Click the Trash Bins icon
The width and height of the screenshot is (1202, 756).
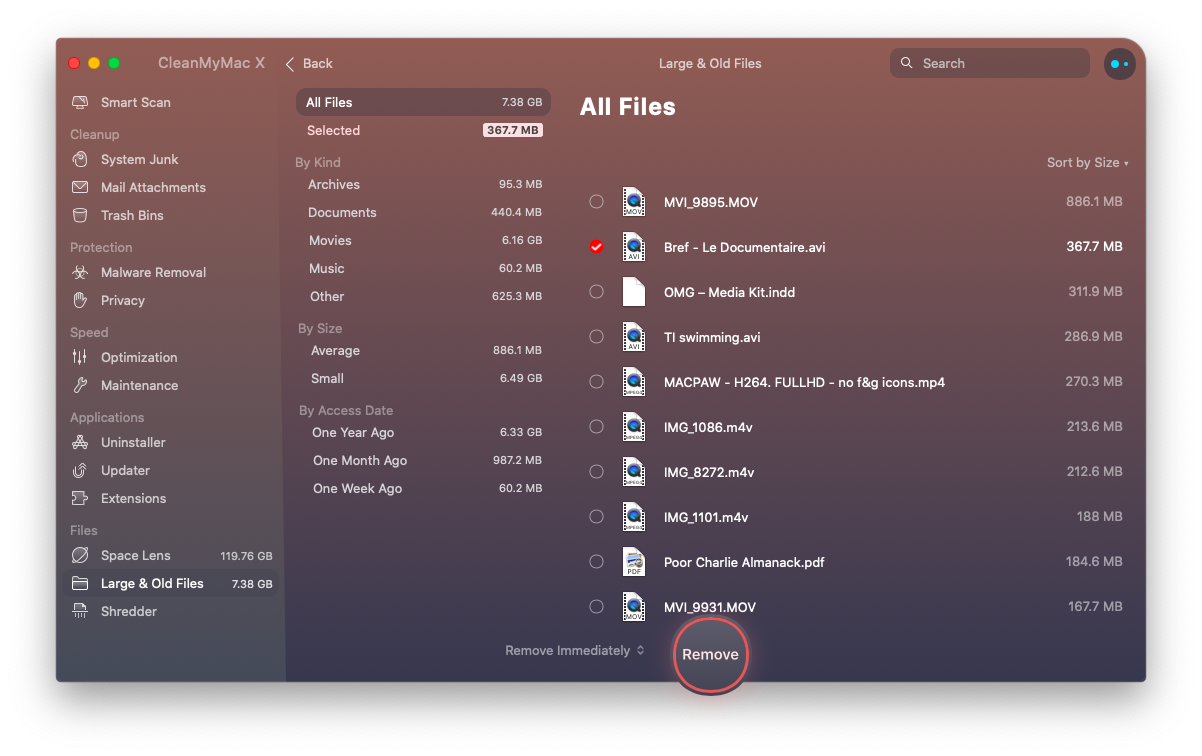pos(80,216)
